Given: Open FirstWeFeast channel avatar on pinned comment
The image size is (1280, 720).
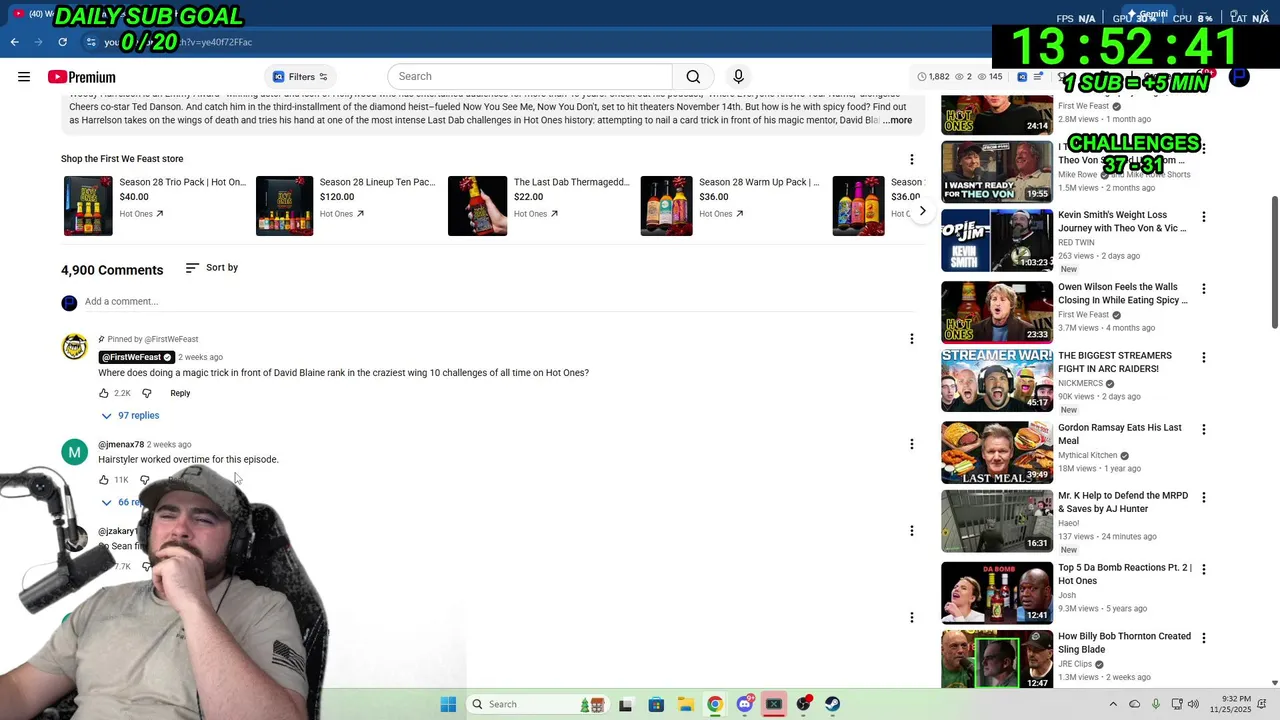Looking at the screenshot, I should point(75,347).
